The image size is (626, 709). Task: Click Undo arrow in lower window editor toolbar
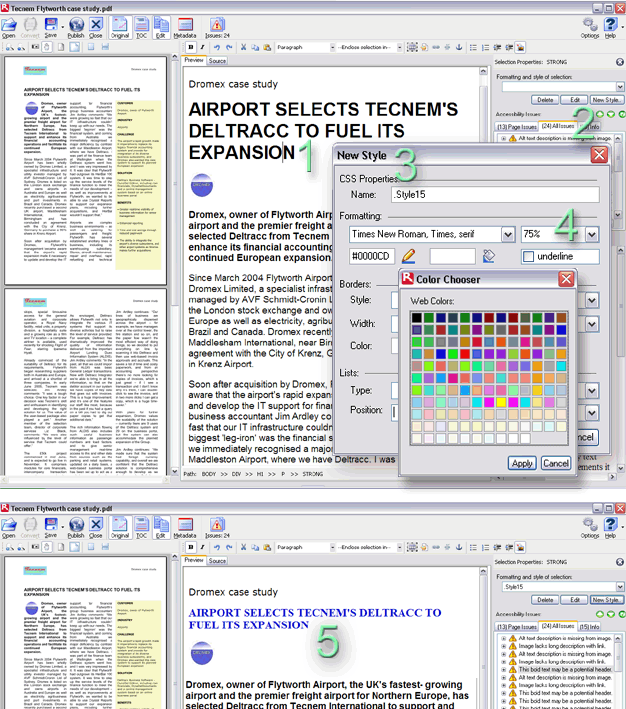point(217,547)
